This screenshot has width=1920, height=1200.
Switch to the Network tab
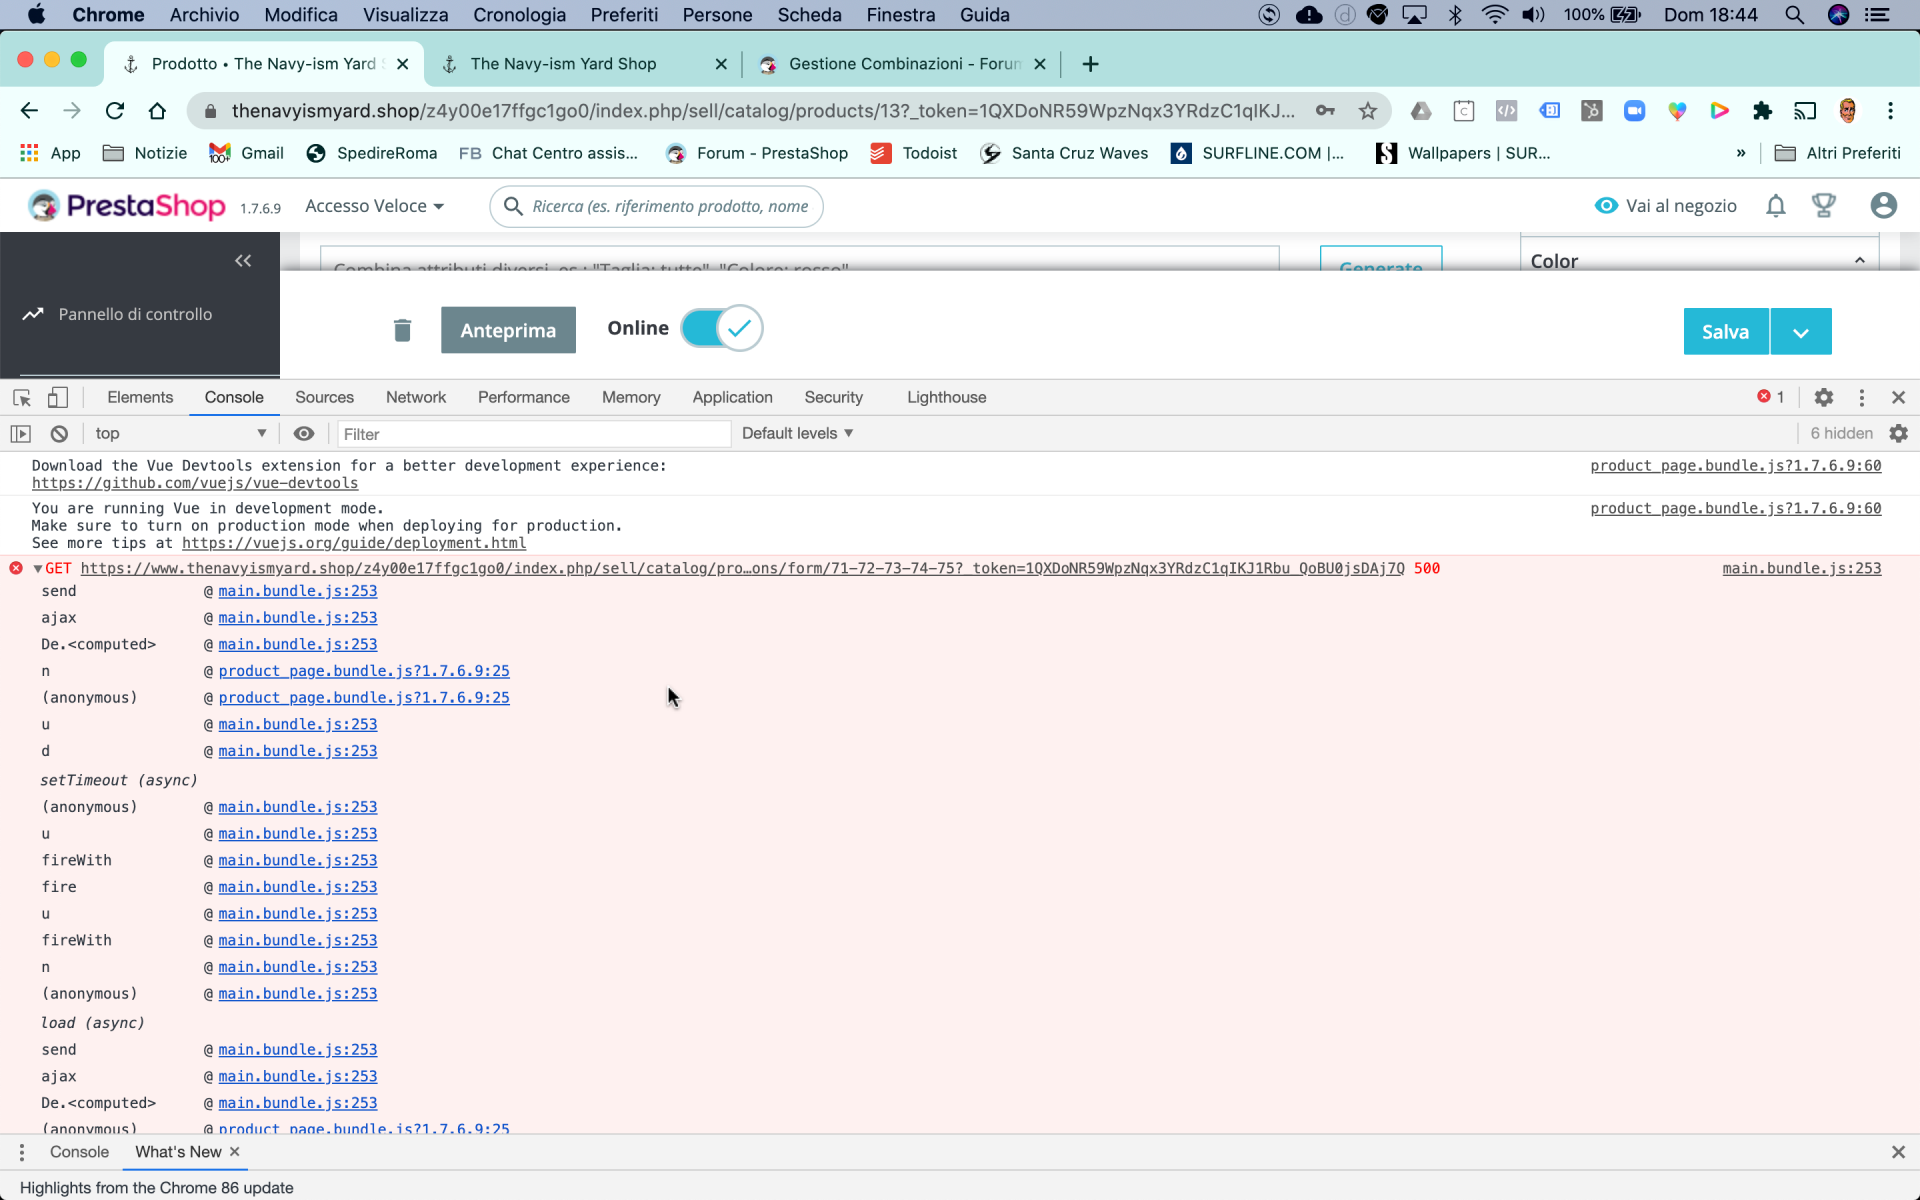point(416,397)
